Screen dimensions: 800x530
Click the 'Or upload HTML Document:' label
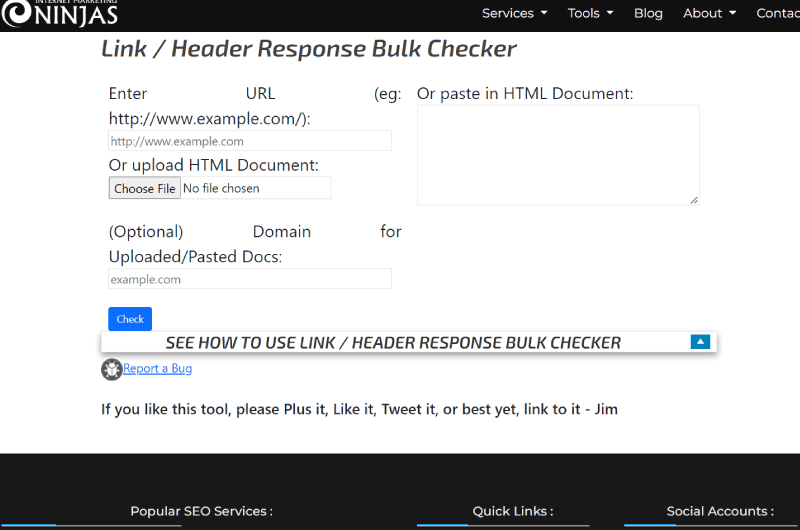coord(213,165)
